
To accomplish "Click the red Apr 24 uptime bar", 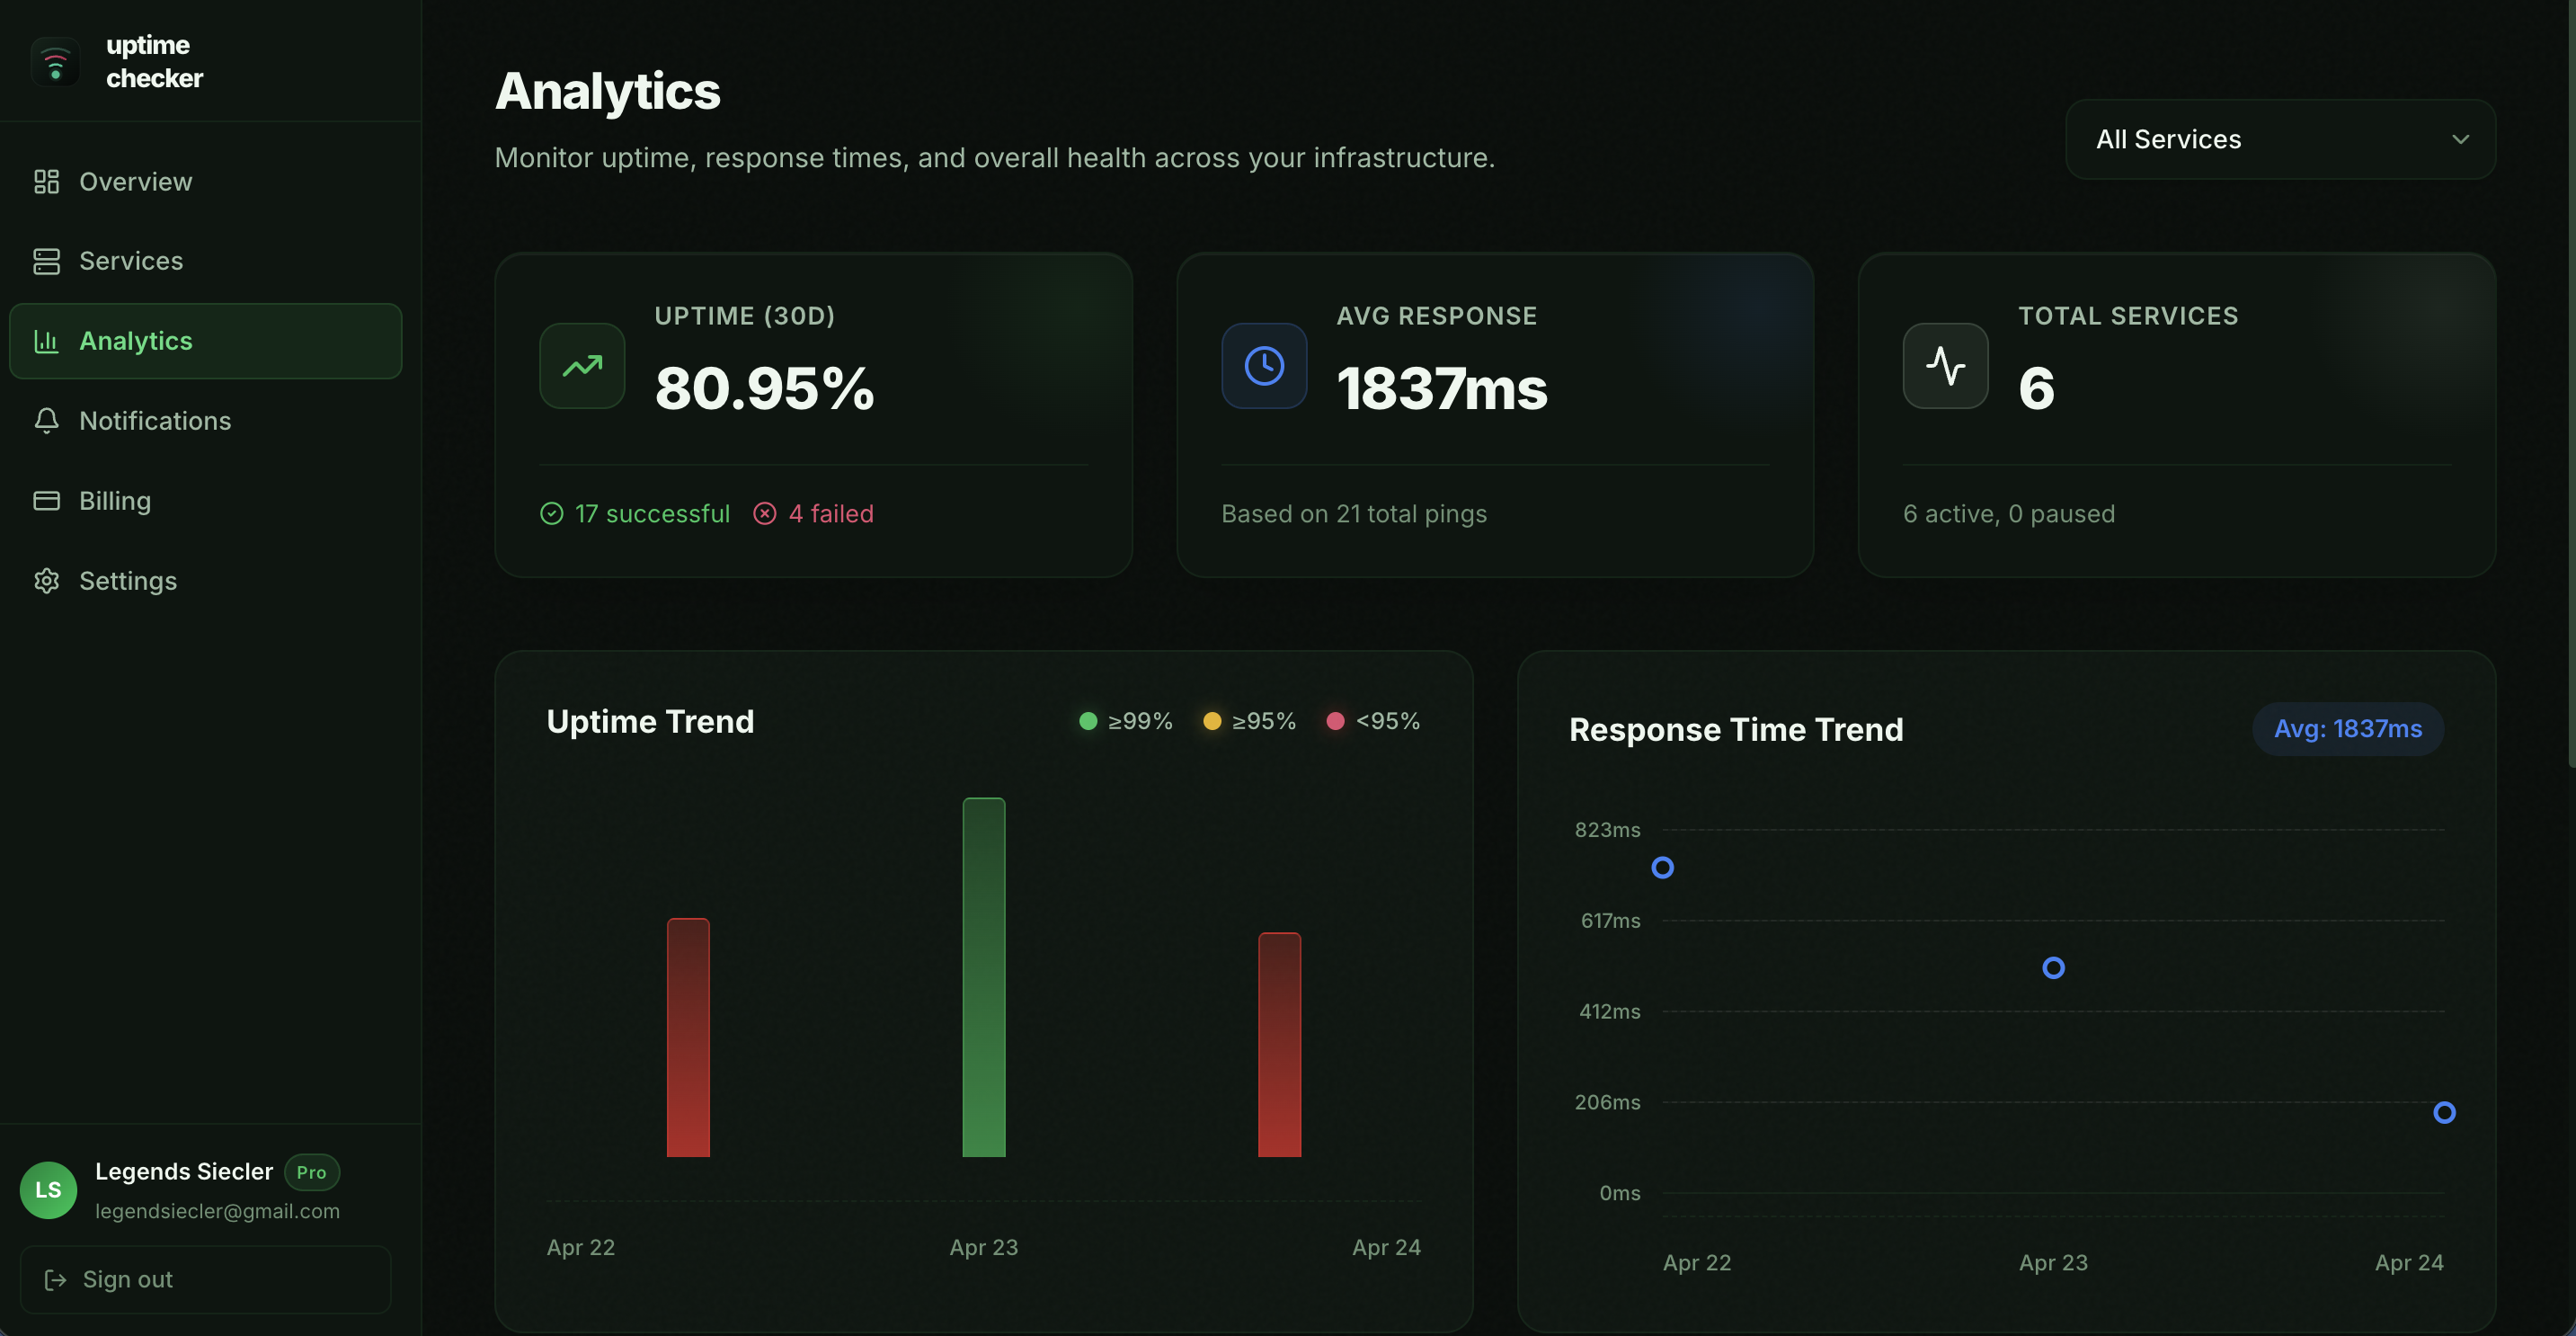I will (x=1280, y=1045).
